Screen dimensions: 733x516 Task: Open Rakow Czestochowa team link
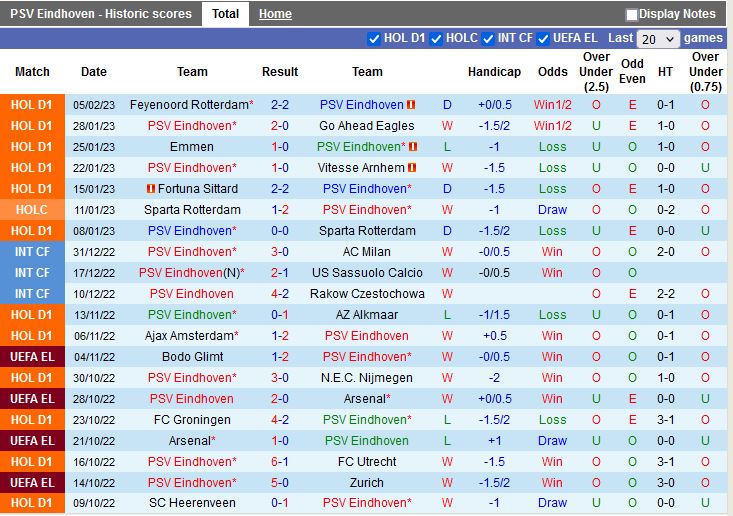[x=367, y=294]
